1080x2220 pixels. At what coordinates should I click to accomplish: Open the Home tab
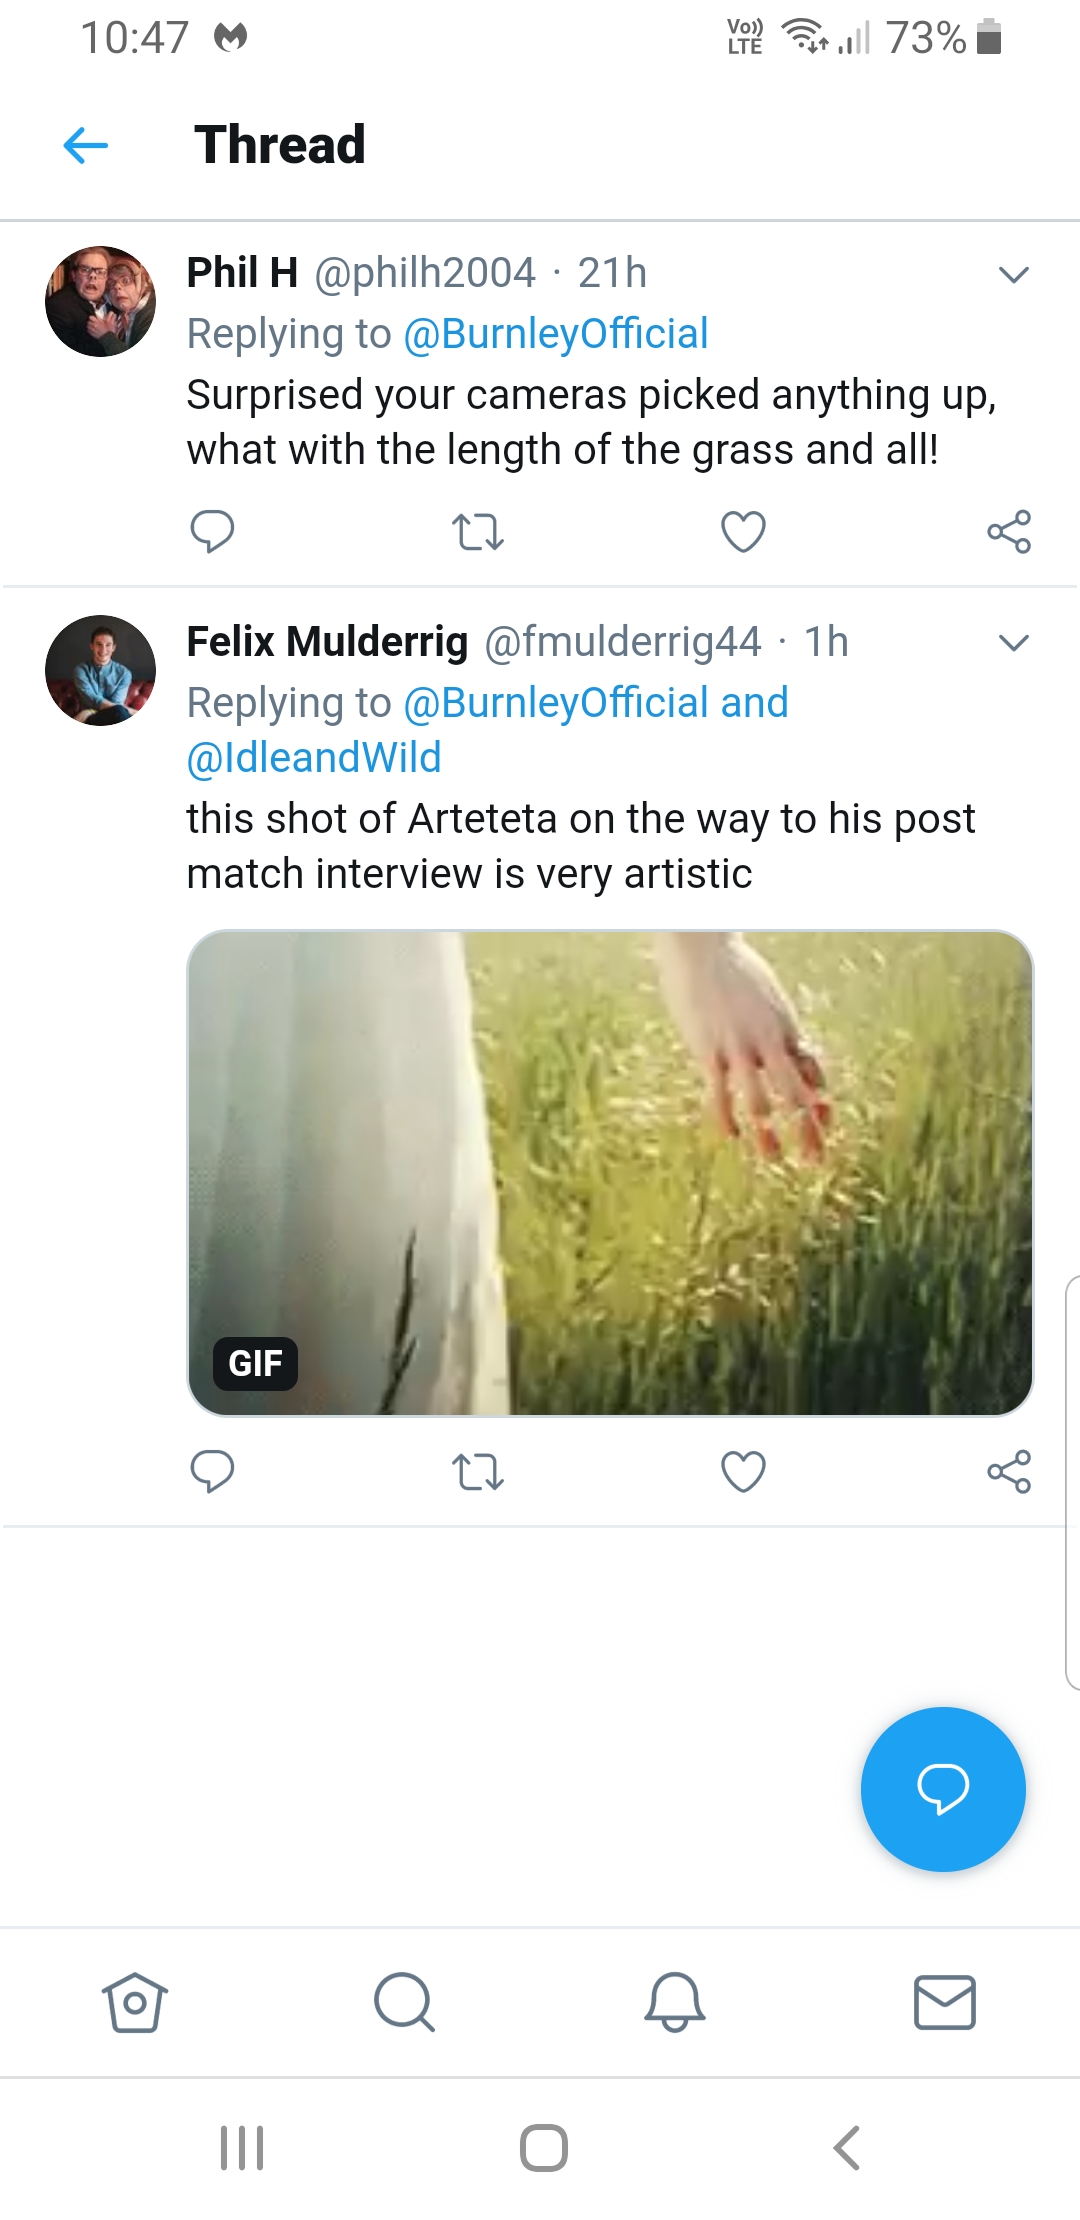click(134, 2002)
